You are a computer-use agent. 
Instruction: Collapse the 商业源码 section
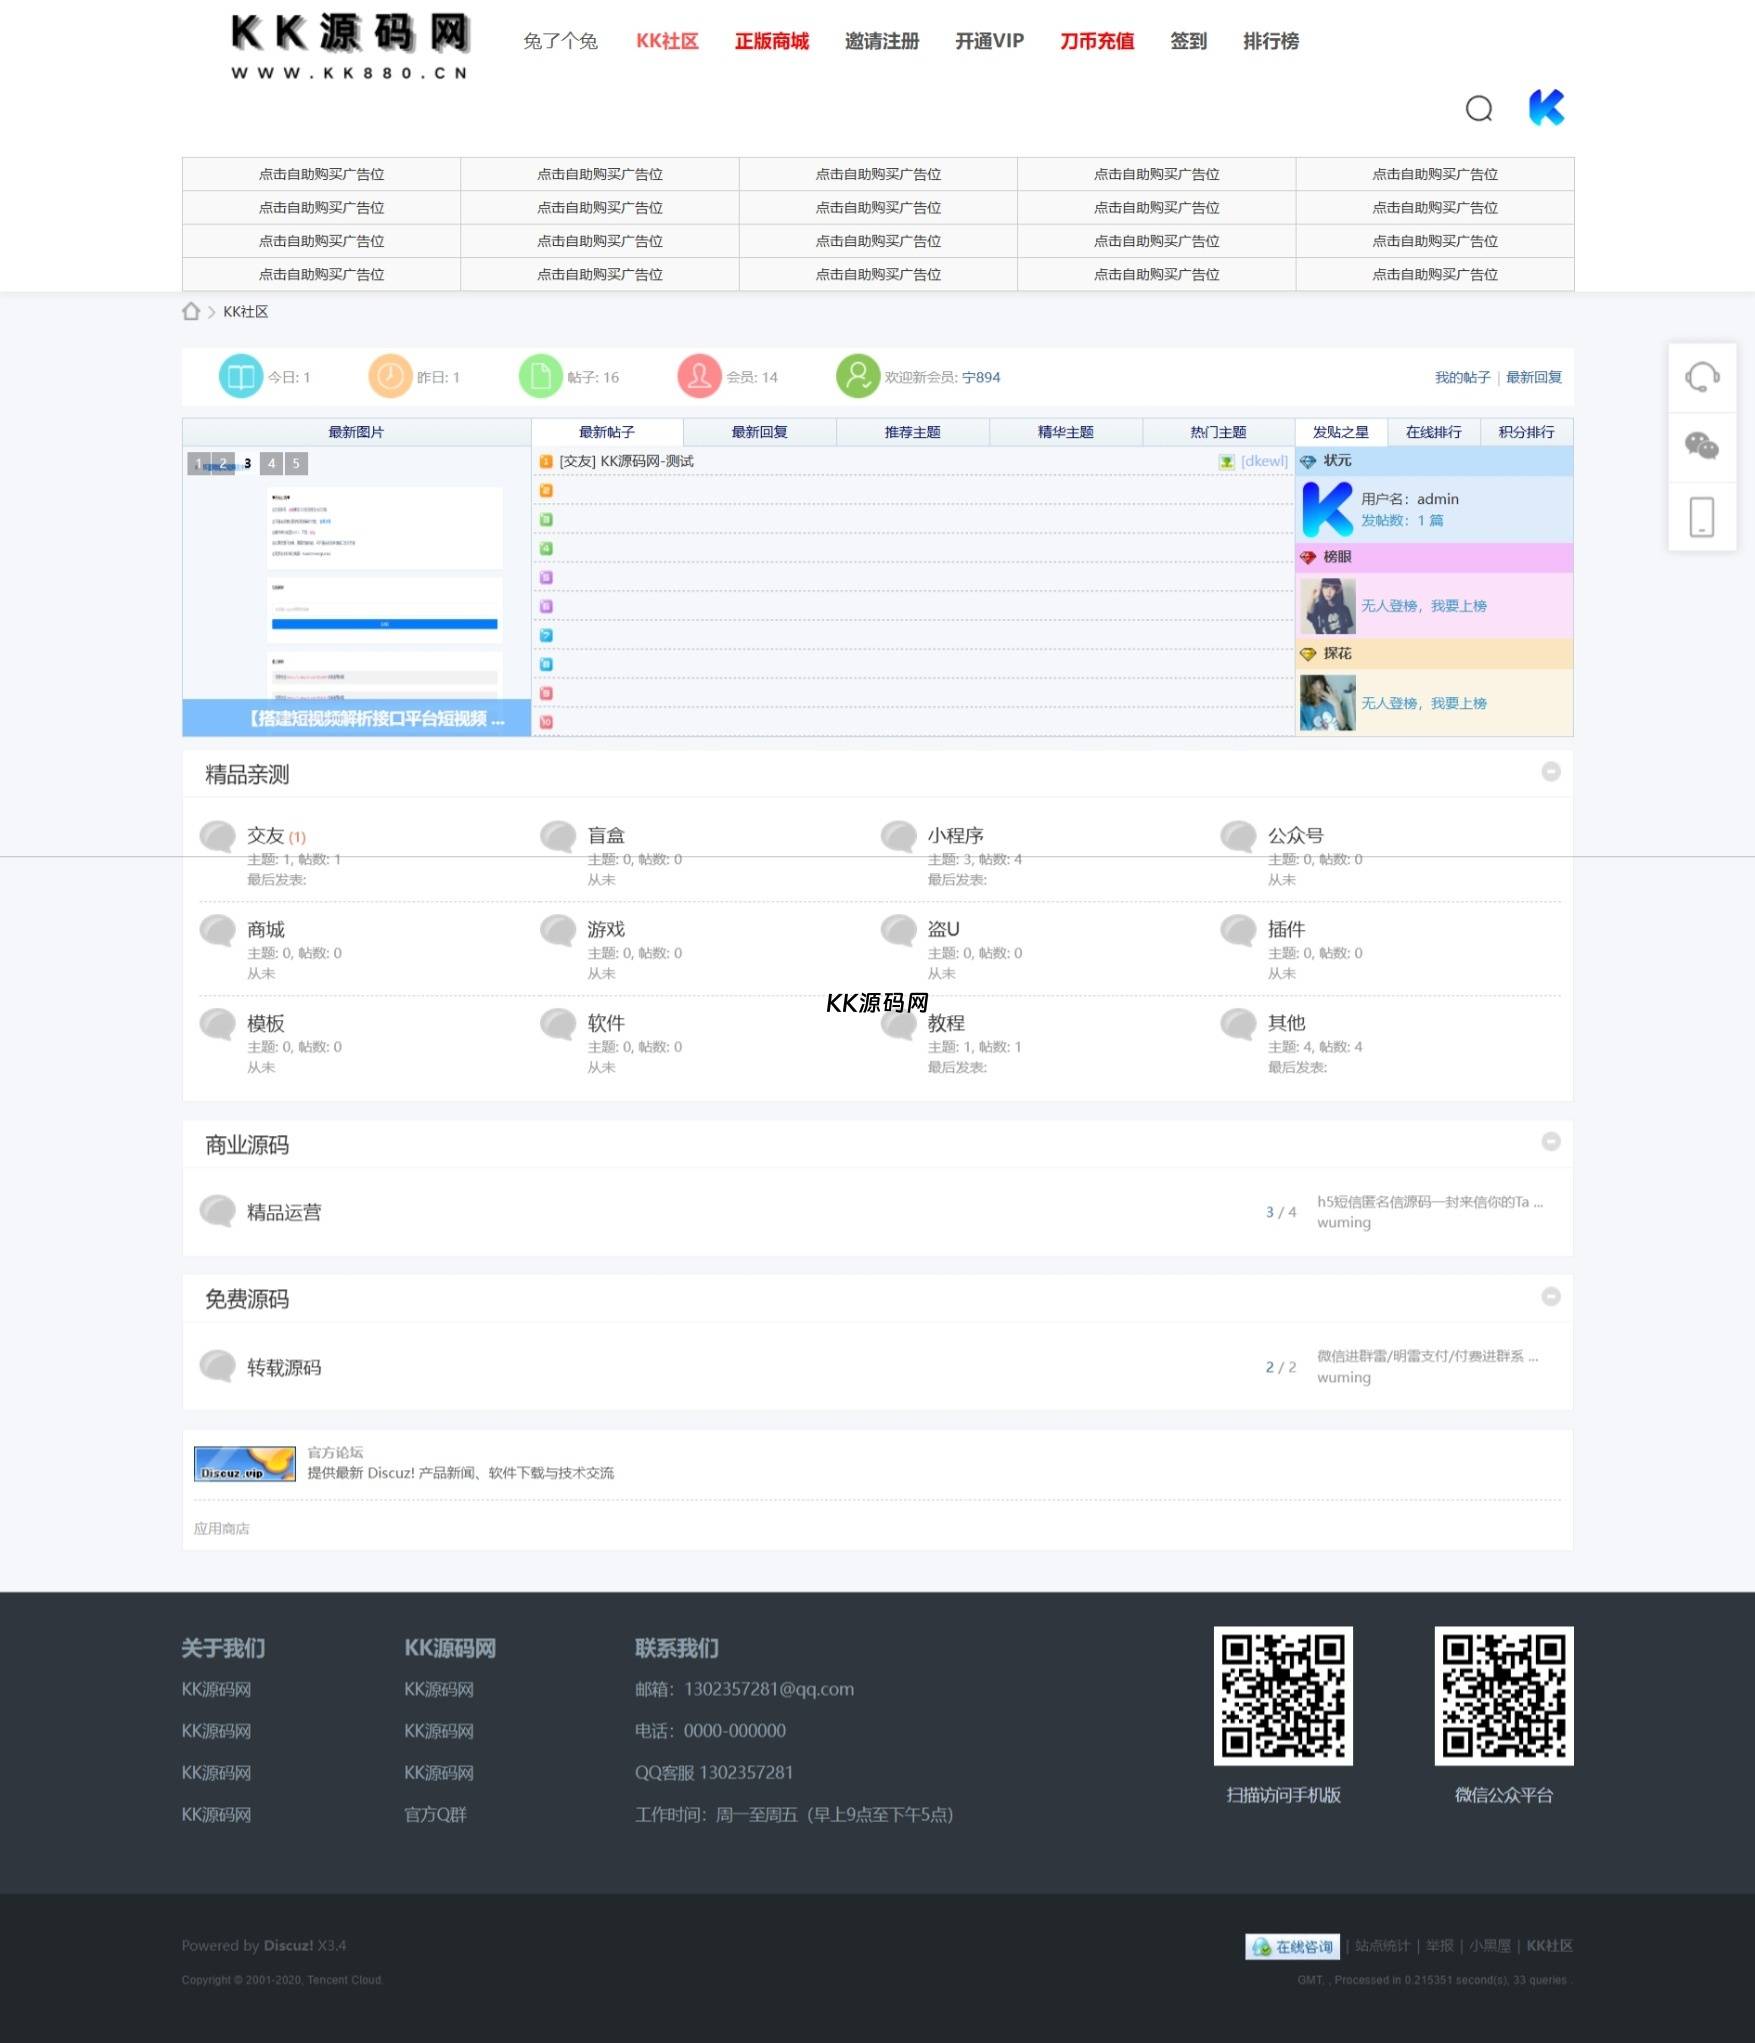click(x=1550, y=1142)
